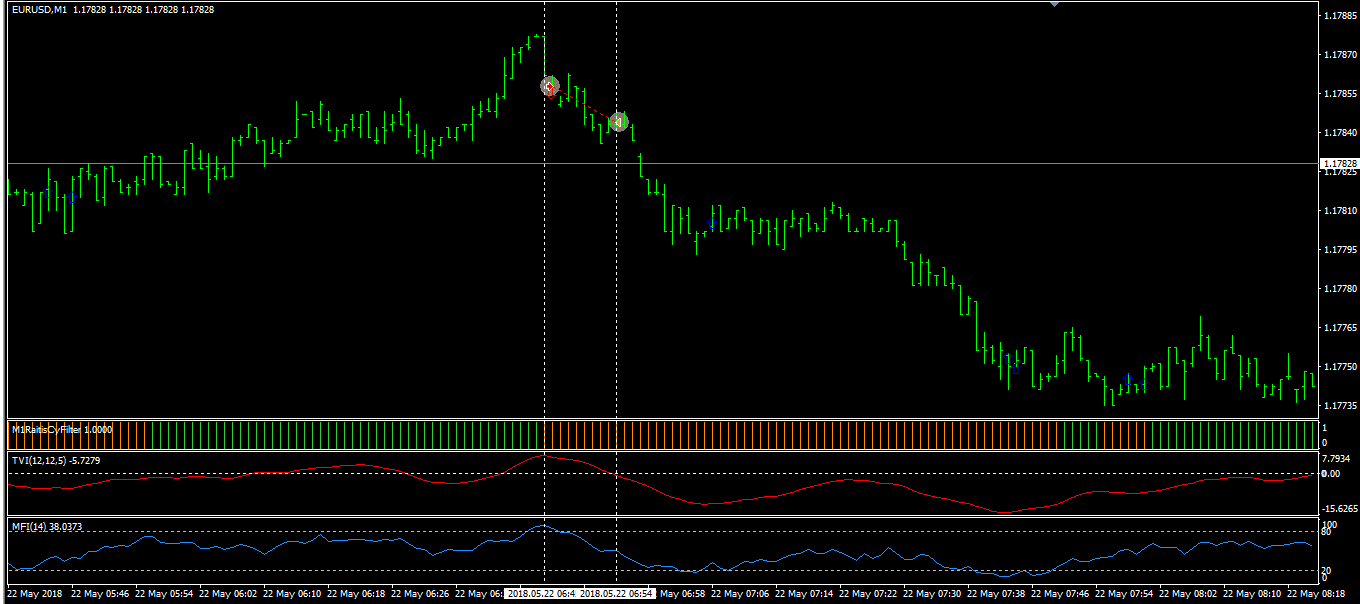Click the gray chart shift triangle at top
Screen dimensions: 1360x604
(1053, 4)
